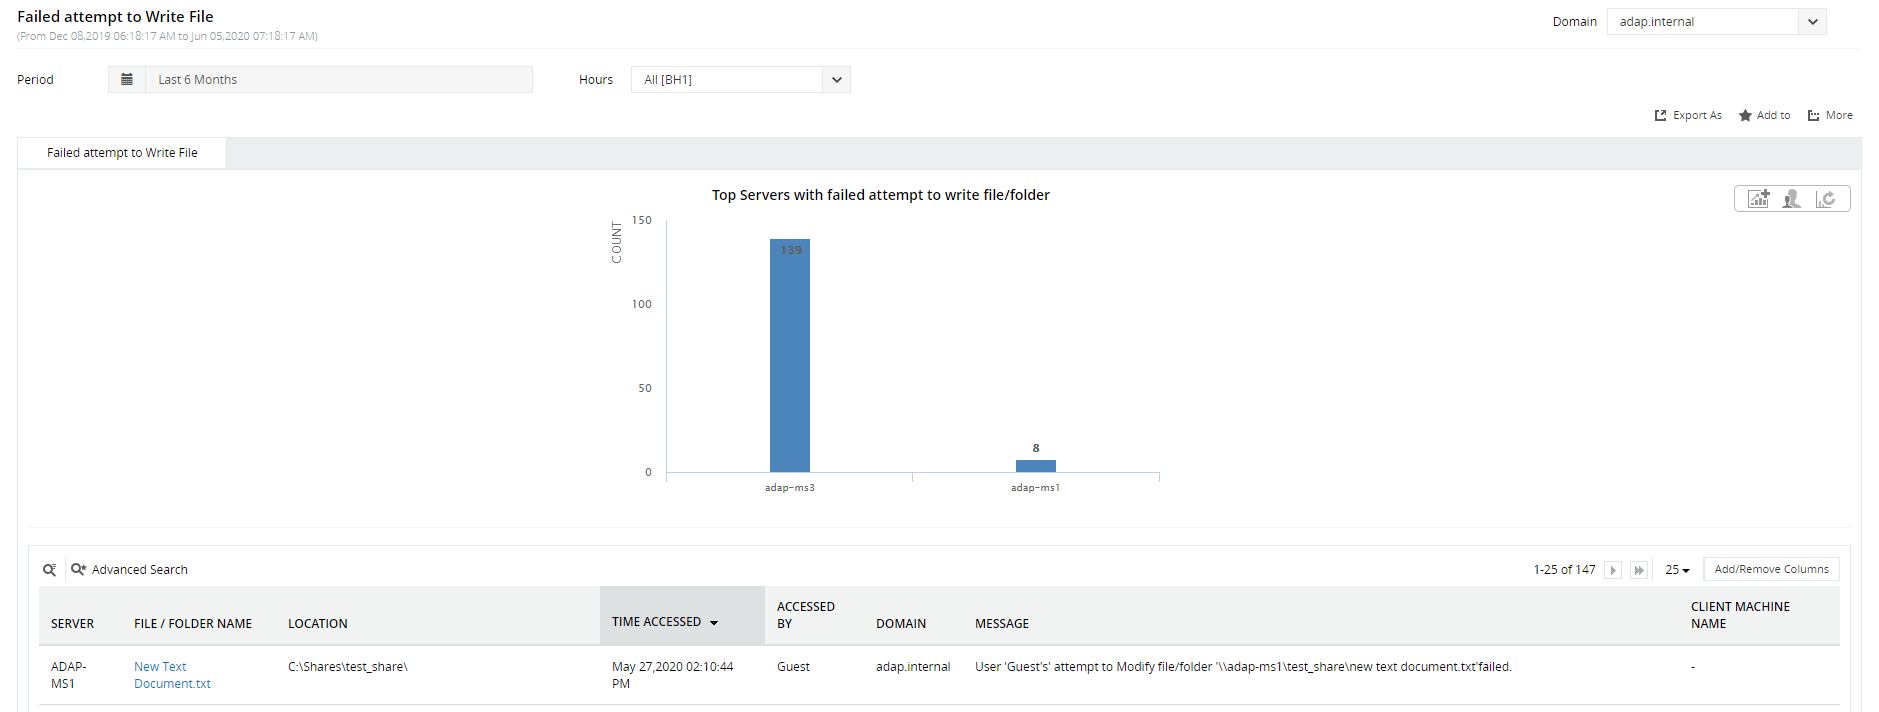Change the 25 rows per page dropdown
This screenshot has width=1879, height=712.
point(1677,570)
